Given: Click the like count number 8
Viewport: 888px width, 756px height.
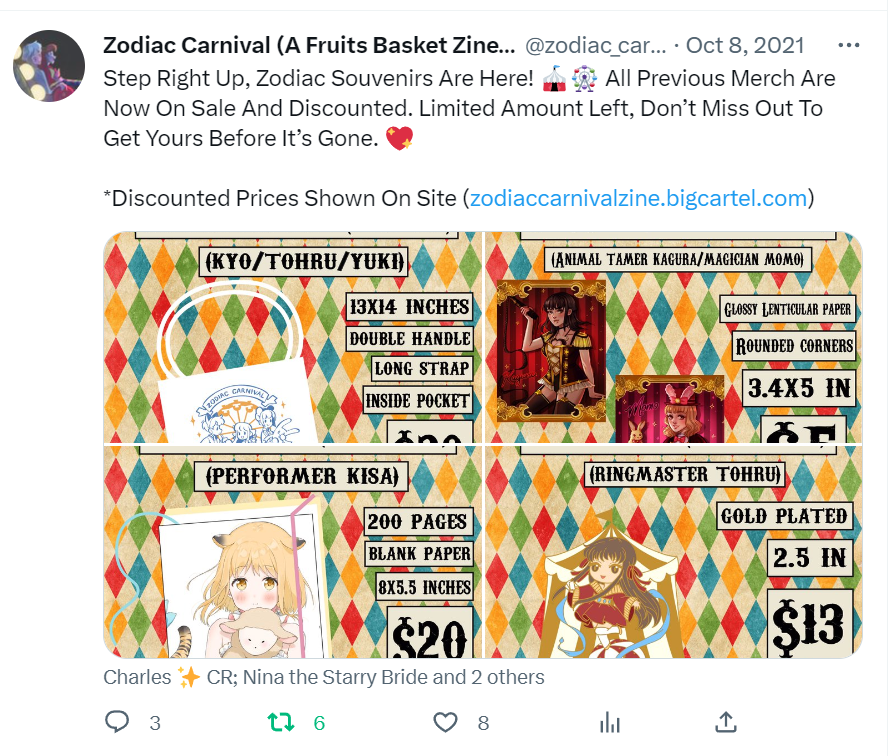Looking at the screenshot, I should click(483, 723).
